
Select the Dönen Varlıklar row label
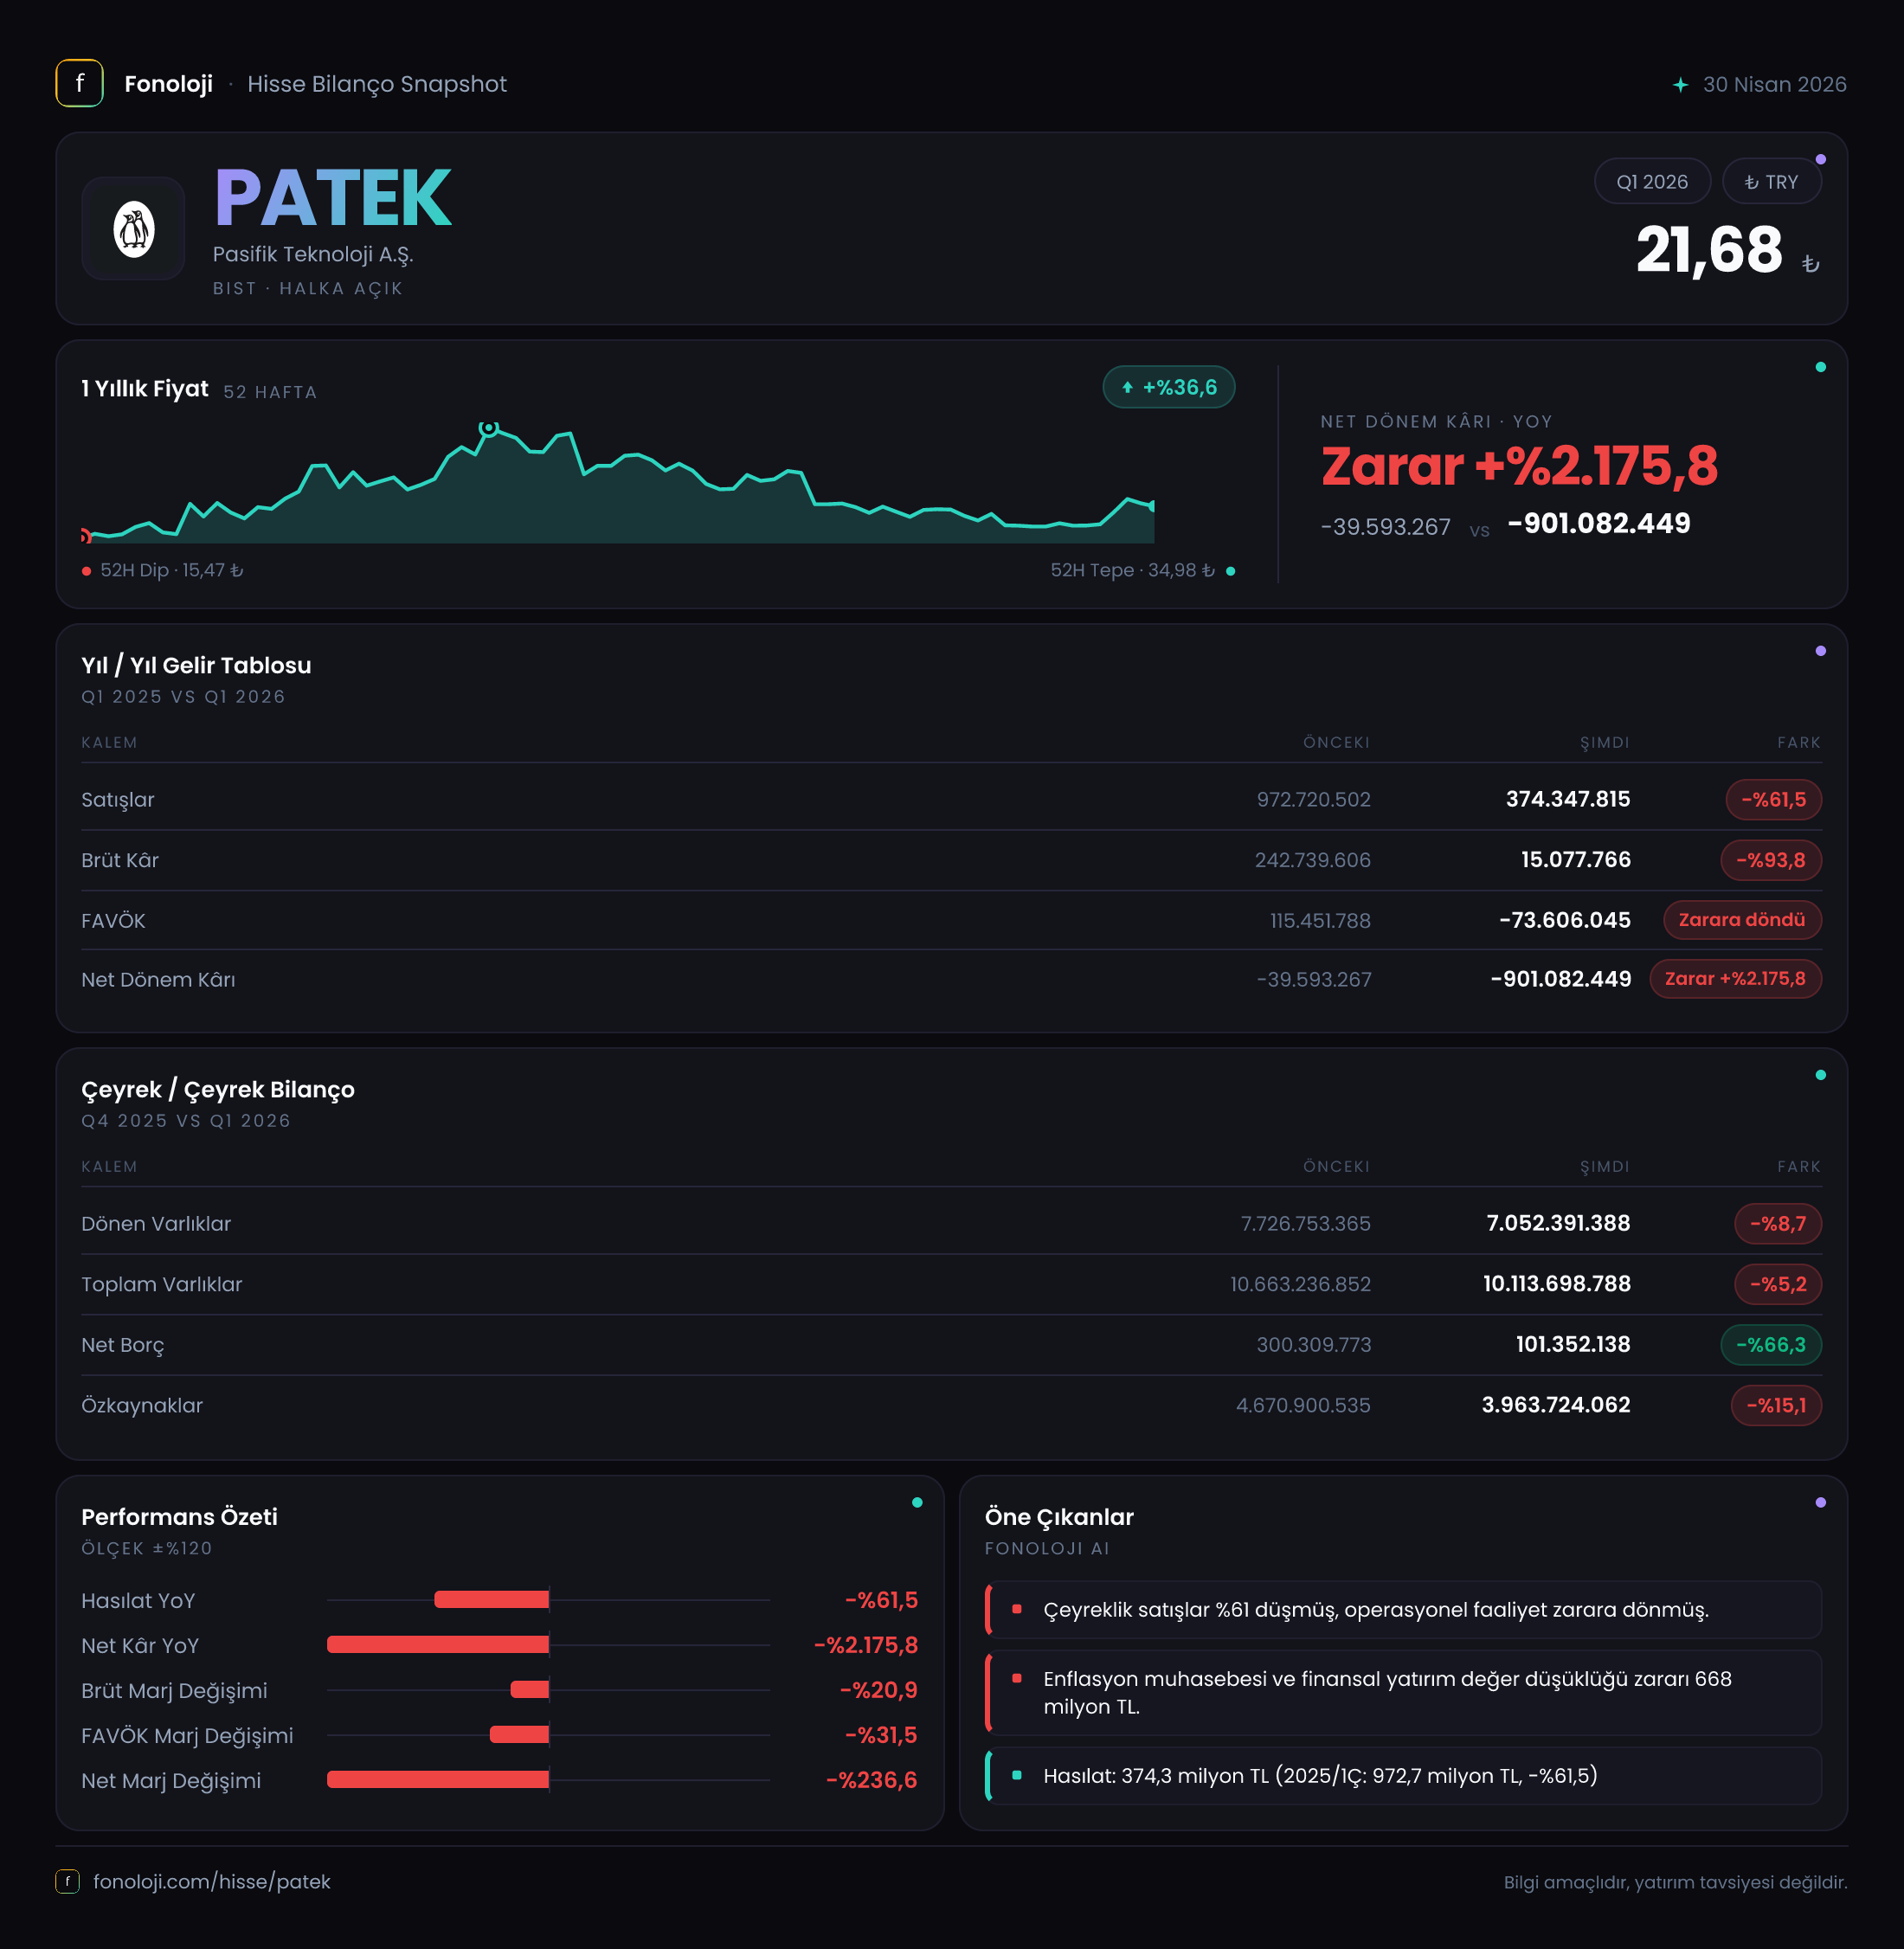click(156, 1223)
